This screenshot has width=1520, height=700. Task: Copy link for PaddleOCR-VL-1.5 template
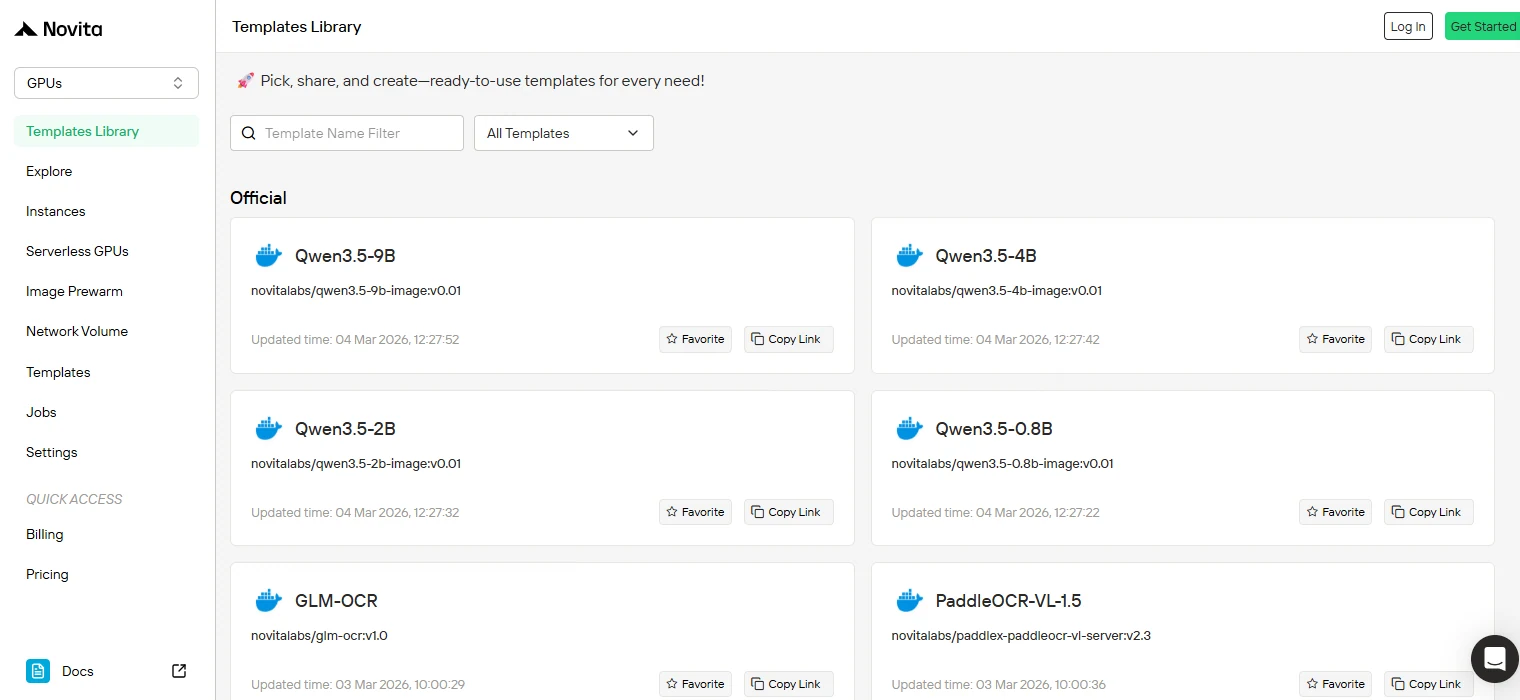pyautogui.click(x=1428, y=684)
